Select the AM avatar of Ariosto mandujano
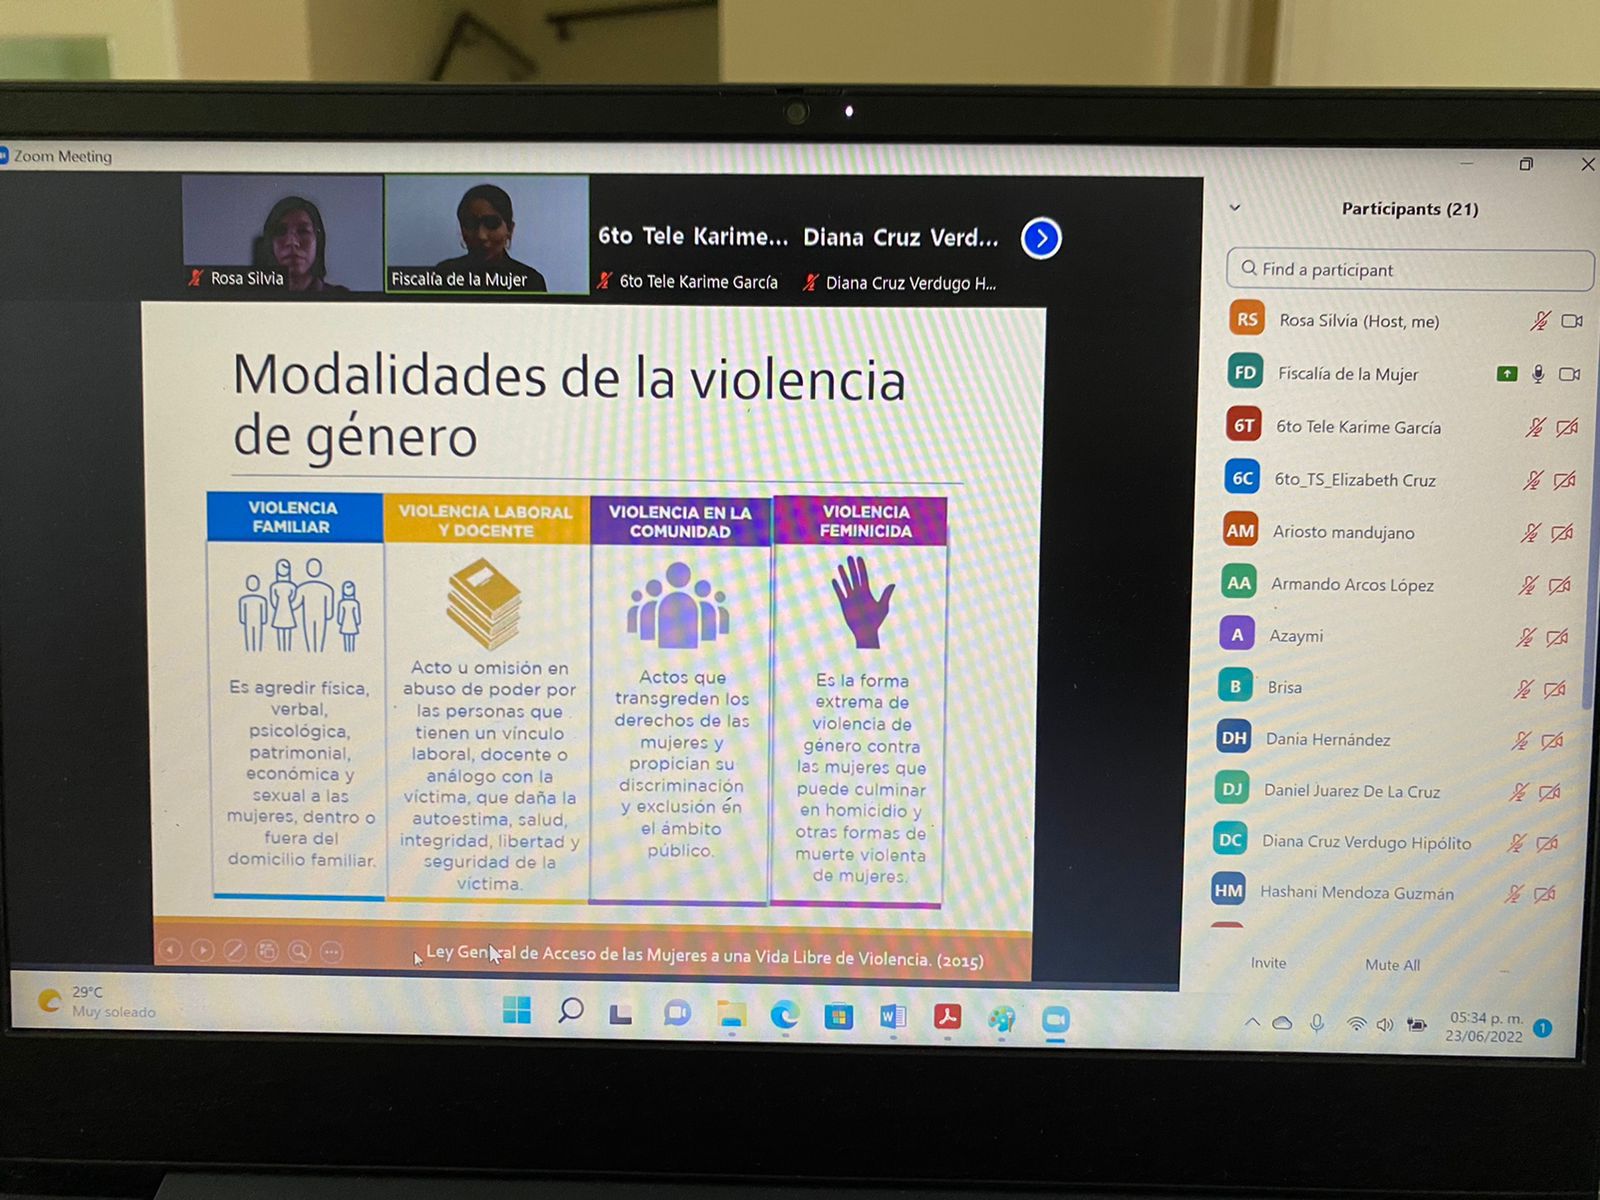Screen dimensions: 1600x1200 [1240, 531]
